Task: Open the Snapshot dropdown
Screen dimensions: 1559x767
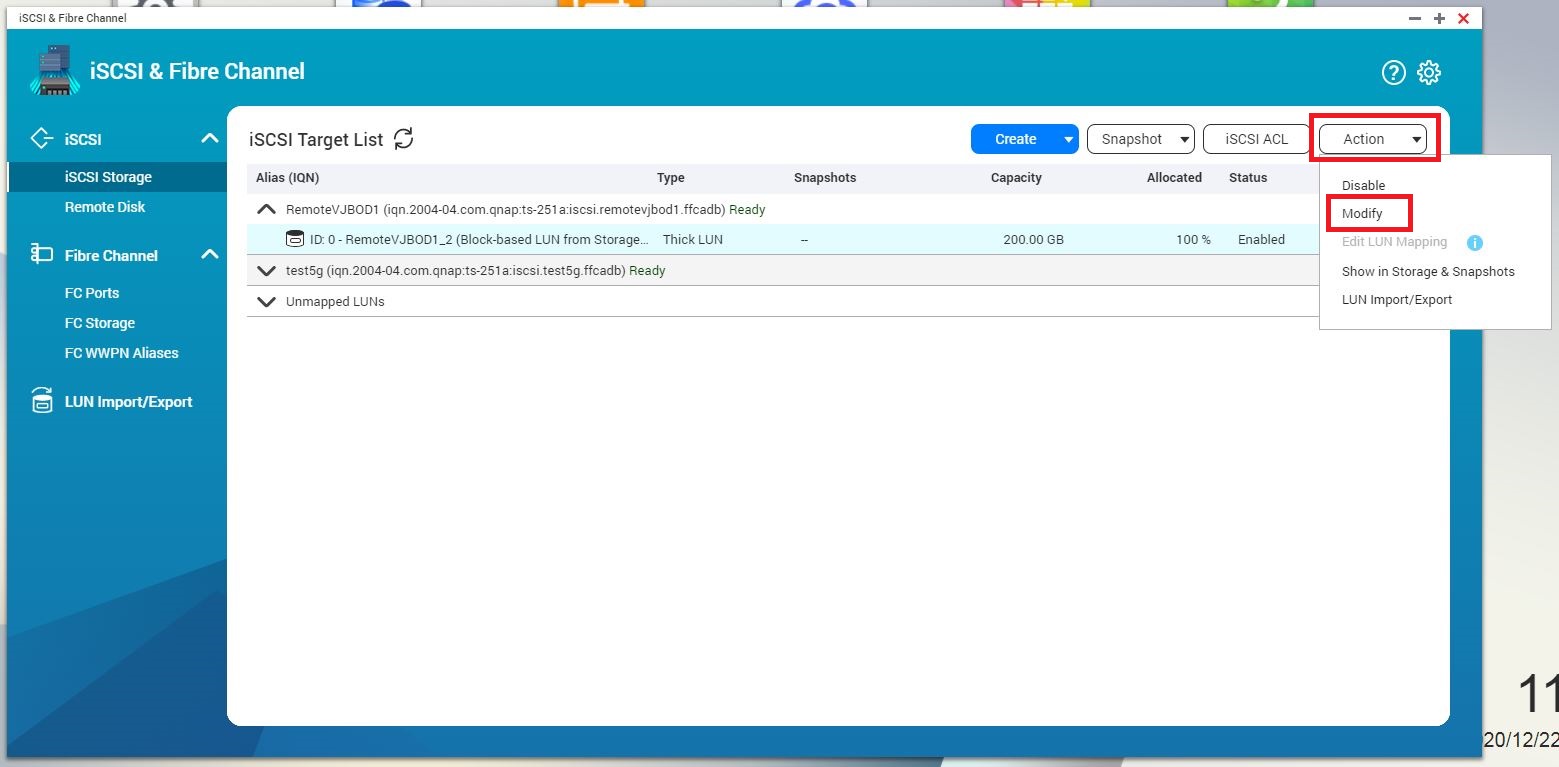Action: [1140, 139]
